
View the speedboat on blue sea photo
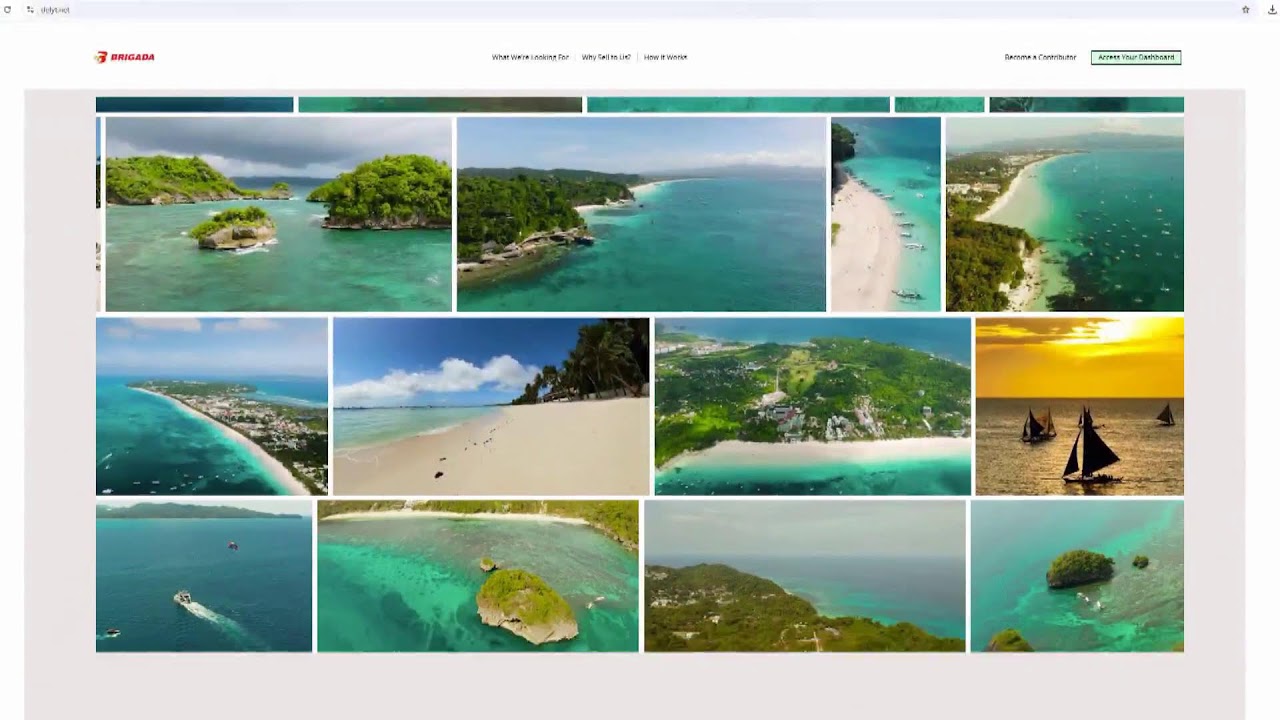coord(204,576)
